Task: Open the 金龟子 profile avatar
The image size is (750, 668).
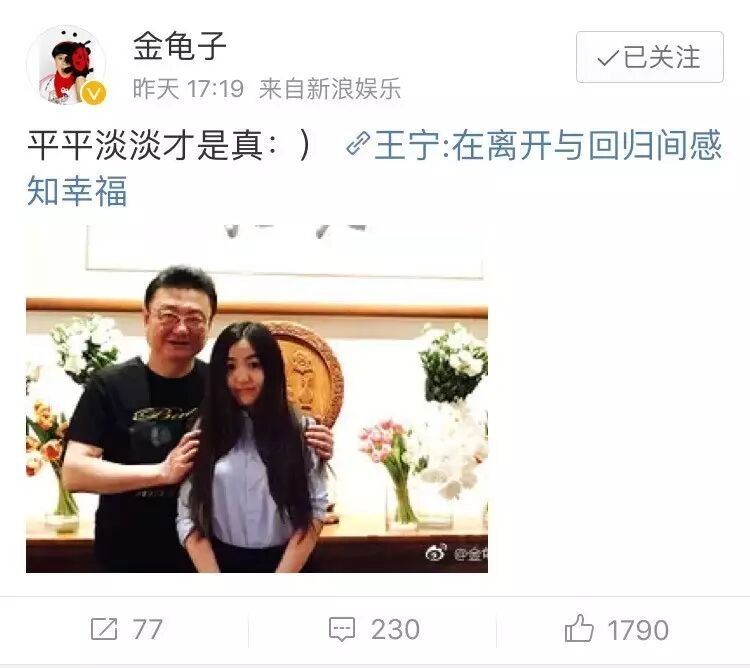Action: pos(67,65)
